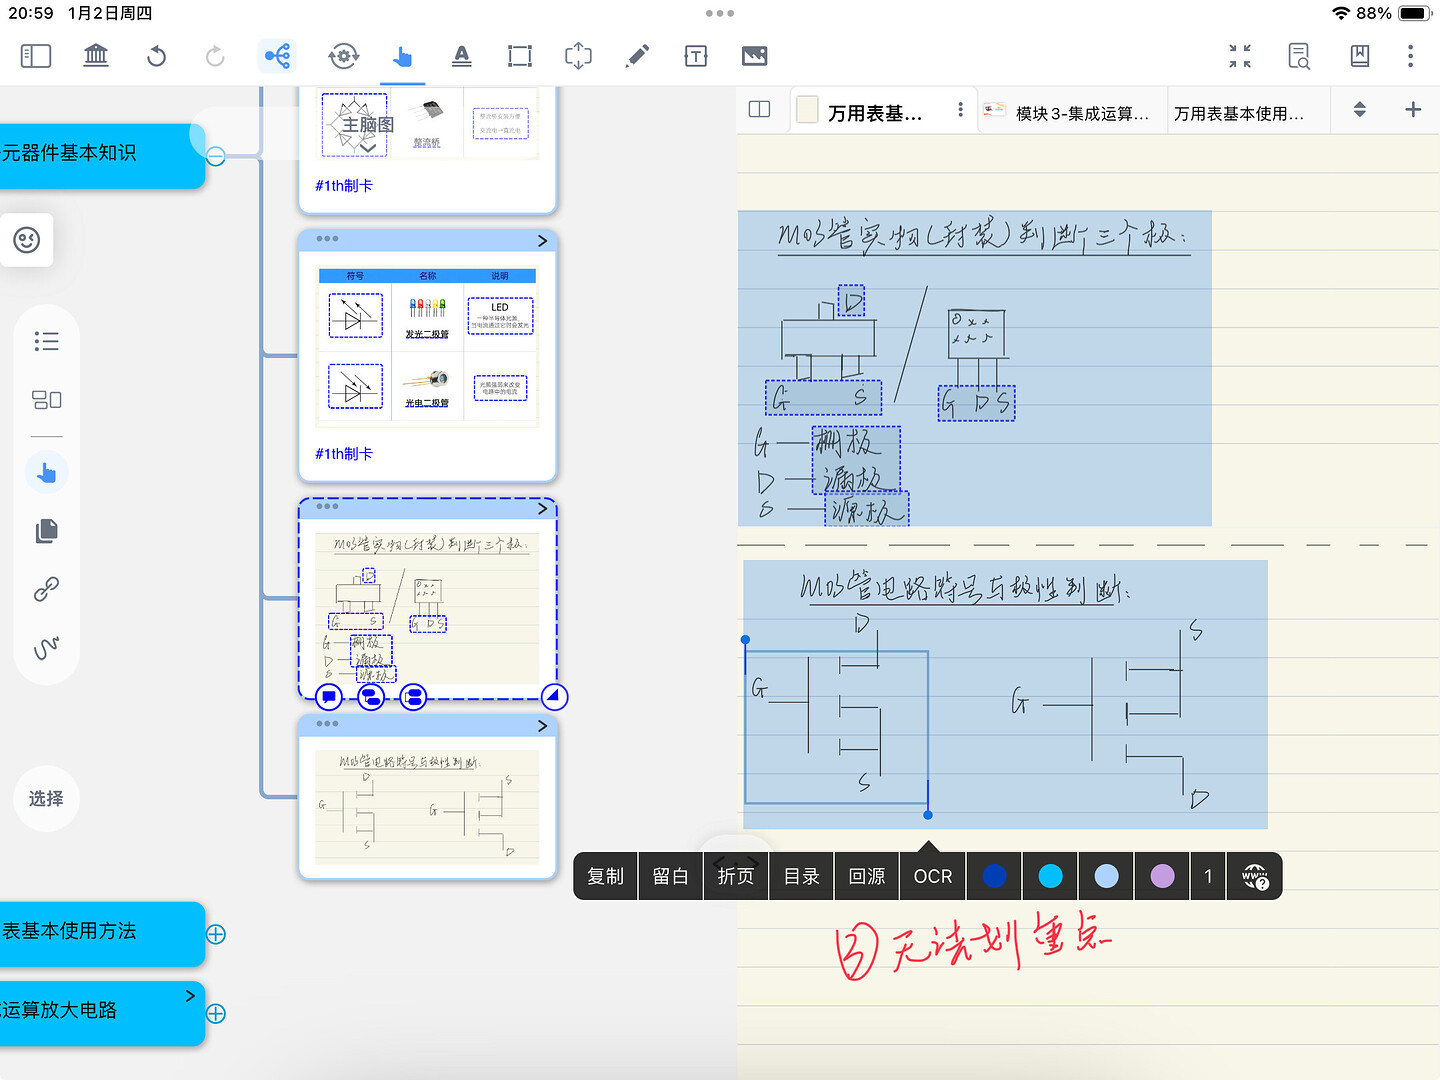Pick the light blue color swatch
The width and height of the screenshot is (1440, 1080).
[1107, 876]
